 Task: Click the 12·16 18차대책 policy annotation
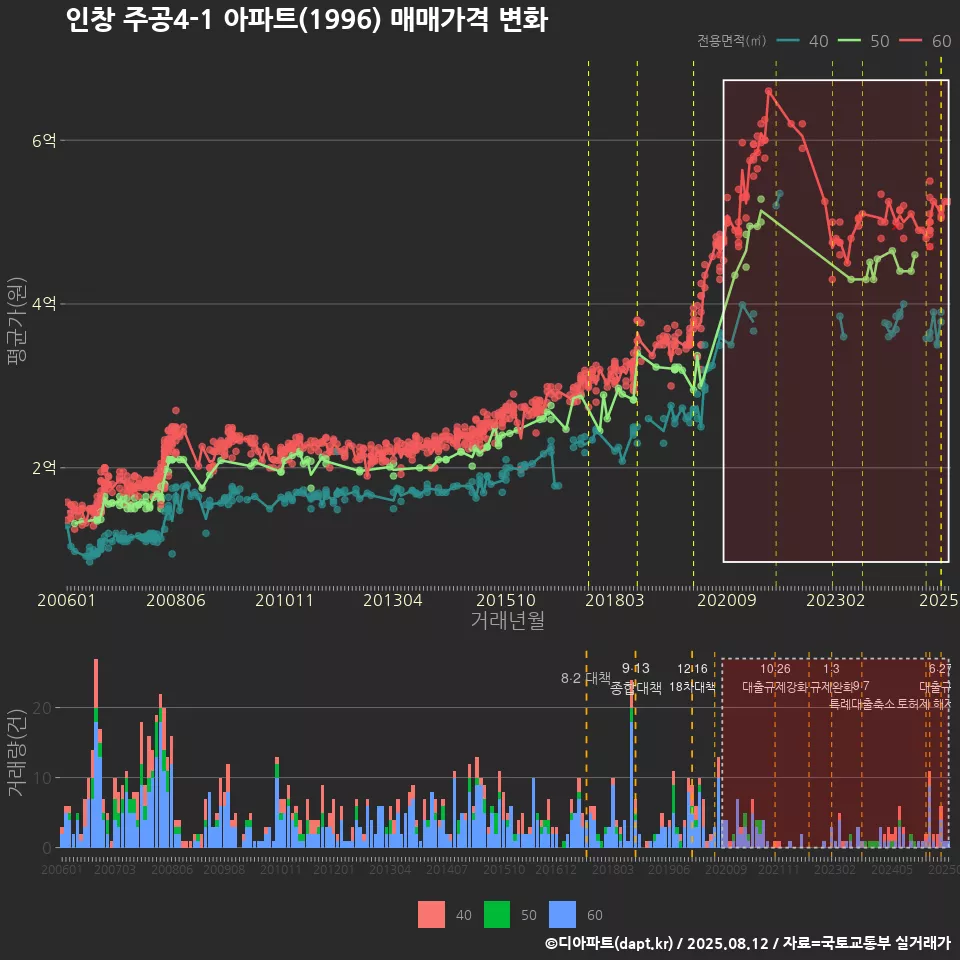tap(692, 678)
